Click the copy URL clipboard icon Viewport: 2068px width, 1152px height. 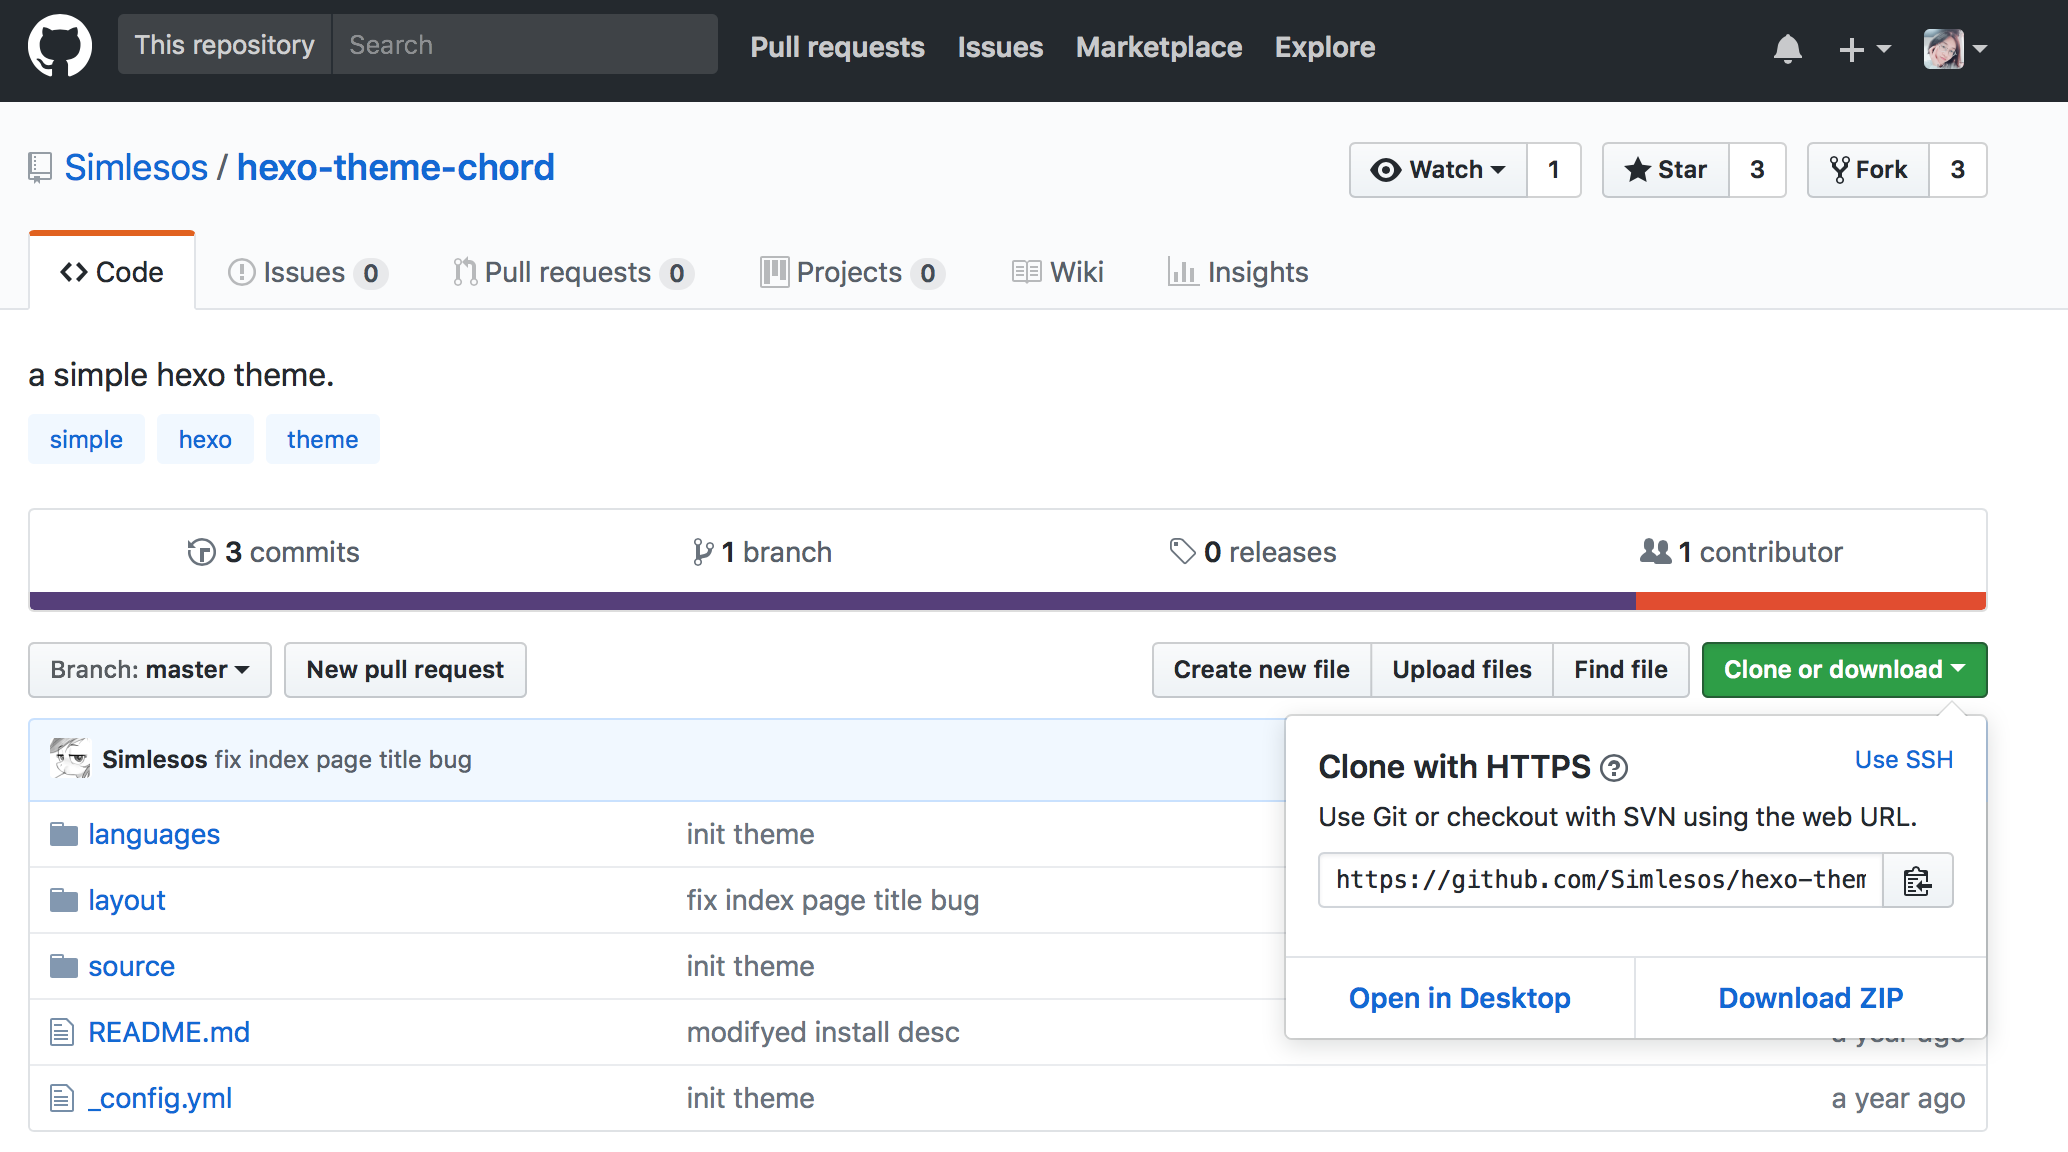(1917, 880)
